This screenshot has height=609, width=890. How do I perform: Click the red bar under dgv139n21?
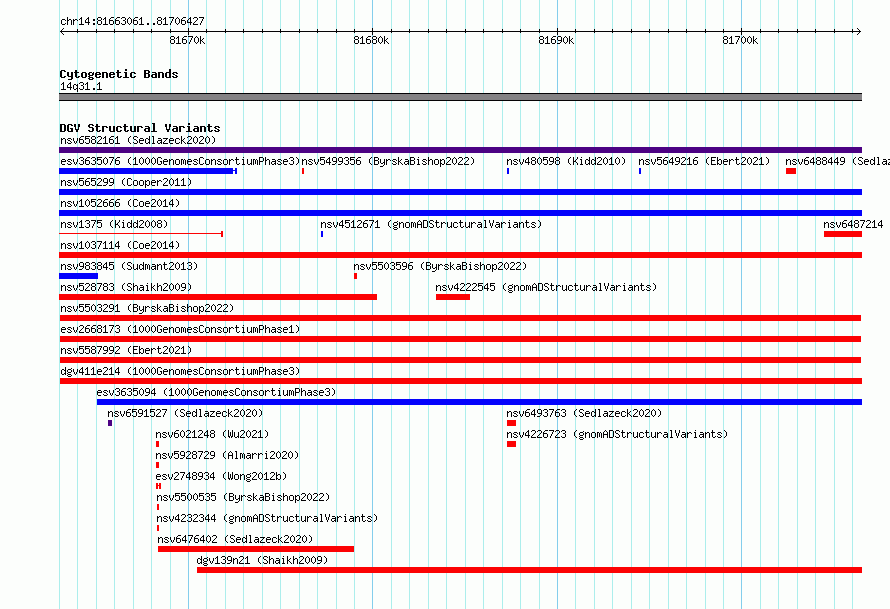pos(530,570)
